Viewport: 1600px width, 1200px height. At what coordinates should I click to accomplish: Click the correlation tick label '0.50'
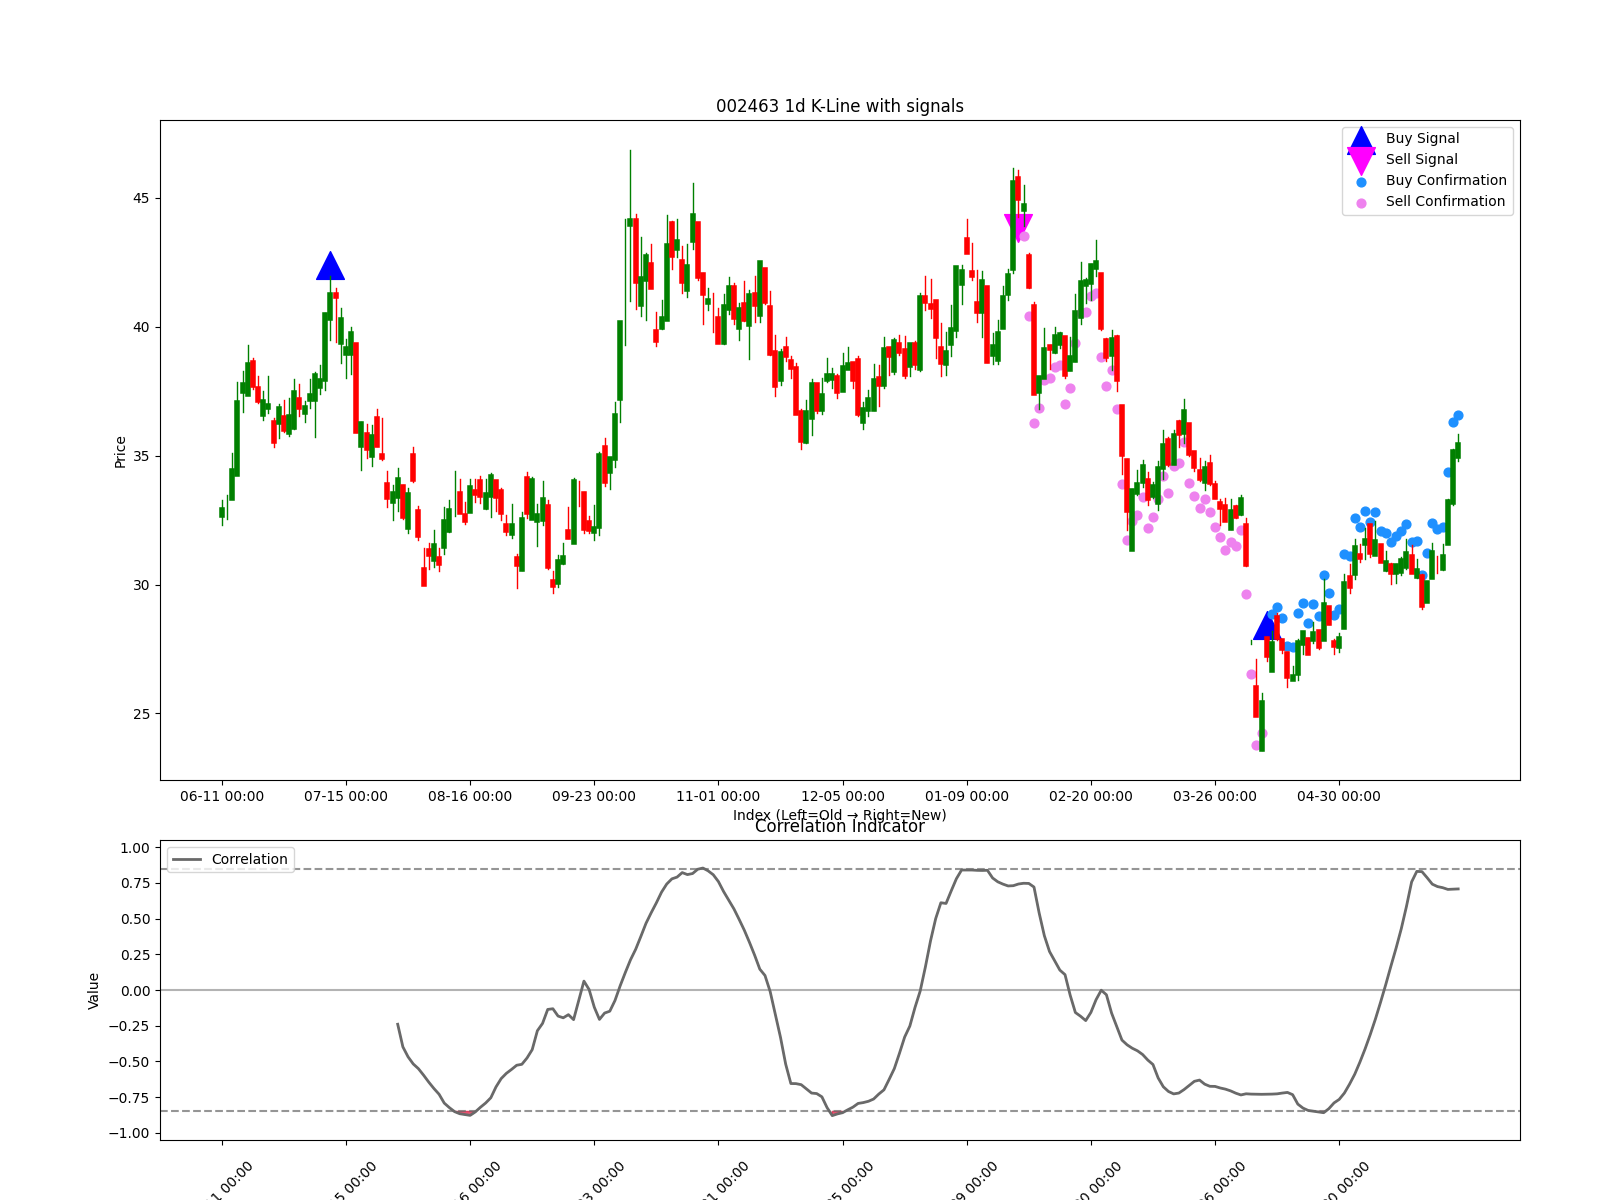pos(134,919)
